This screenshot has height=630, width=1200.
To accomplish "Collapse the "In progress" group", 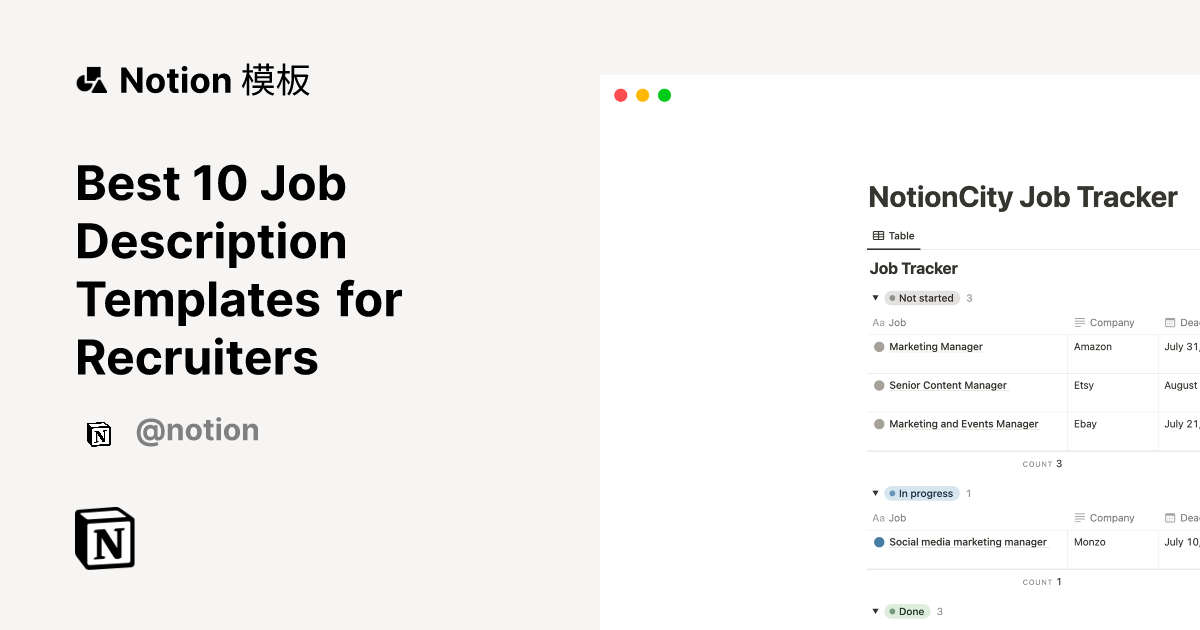I will 875,493.
